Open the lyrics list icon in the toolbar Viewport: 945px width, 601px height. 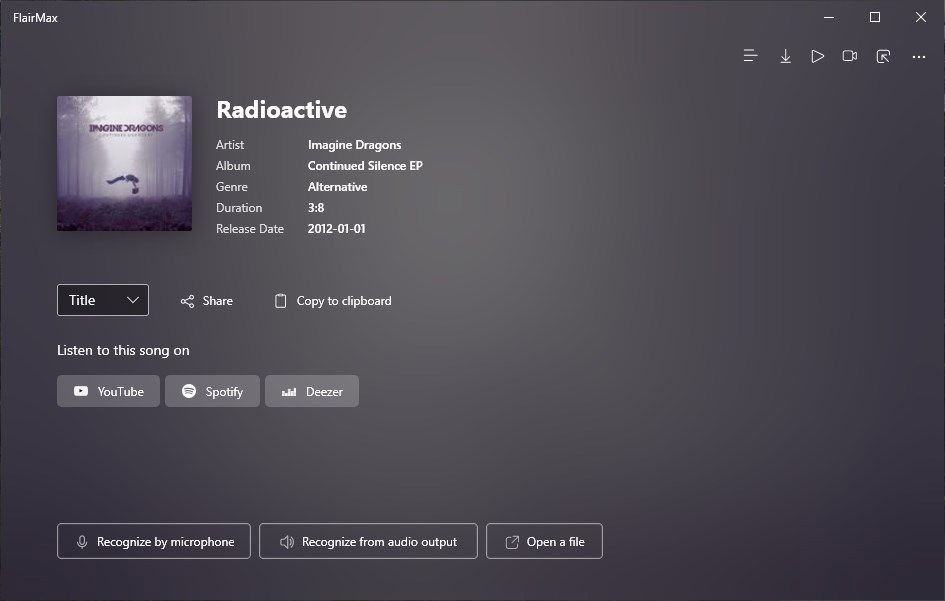coord(751,56)
